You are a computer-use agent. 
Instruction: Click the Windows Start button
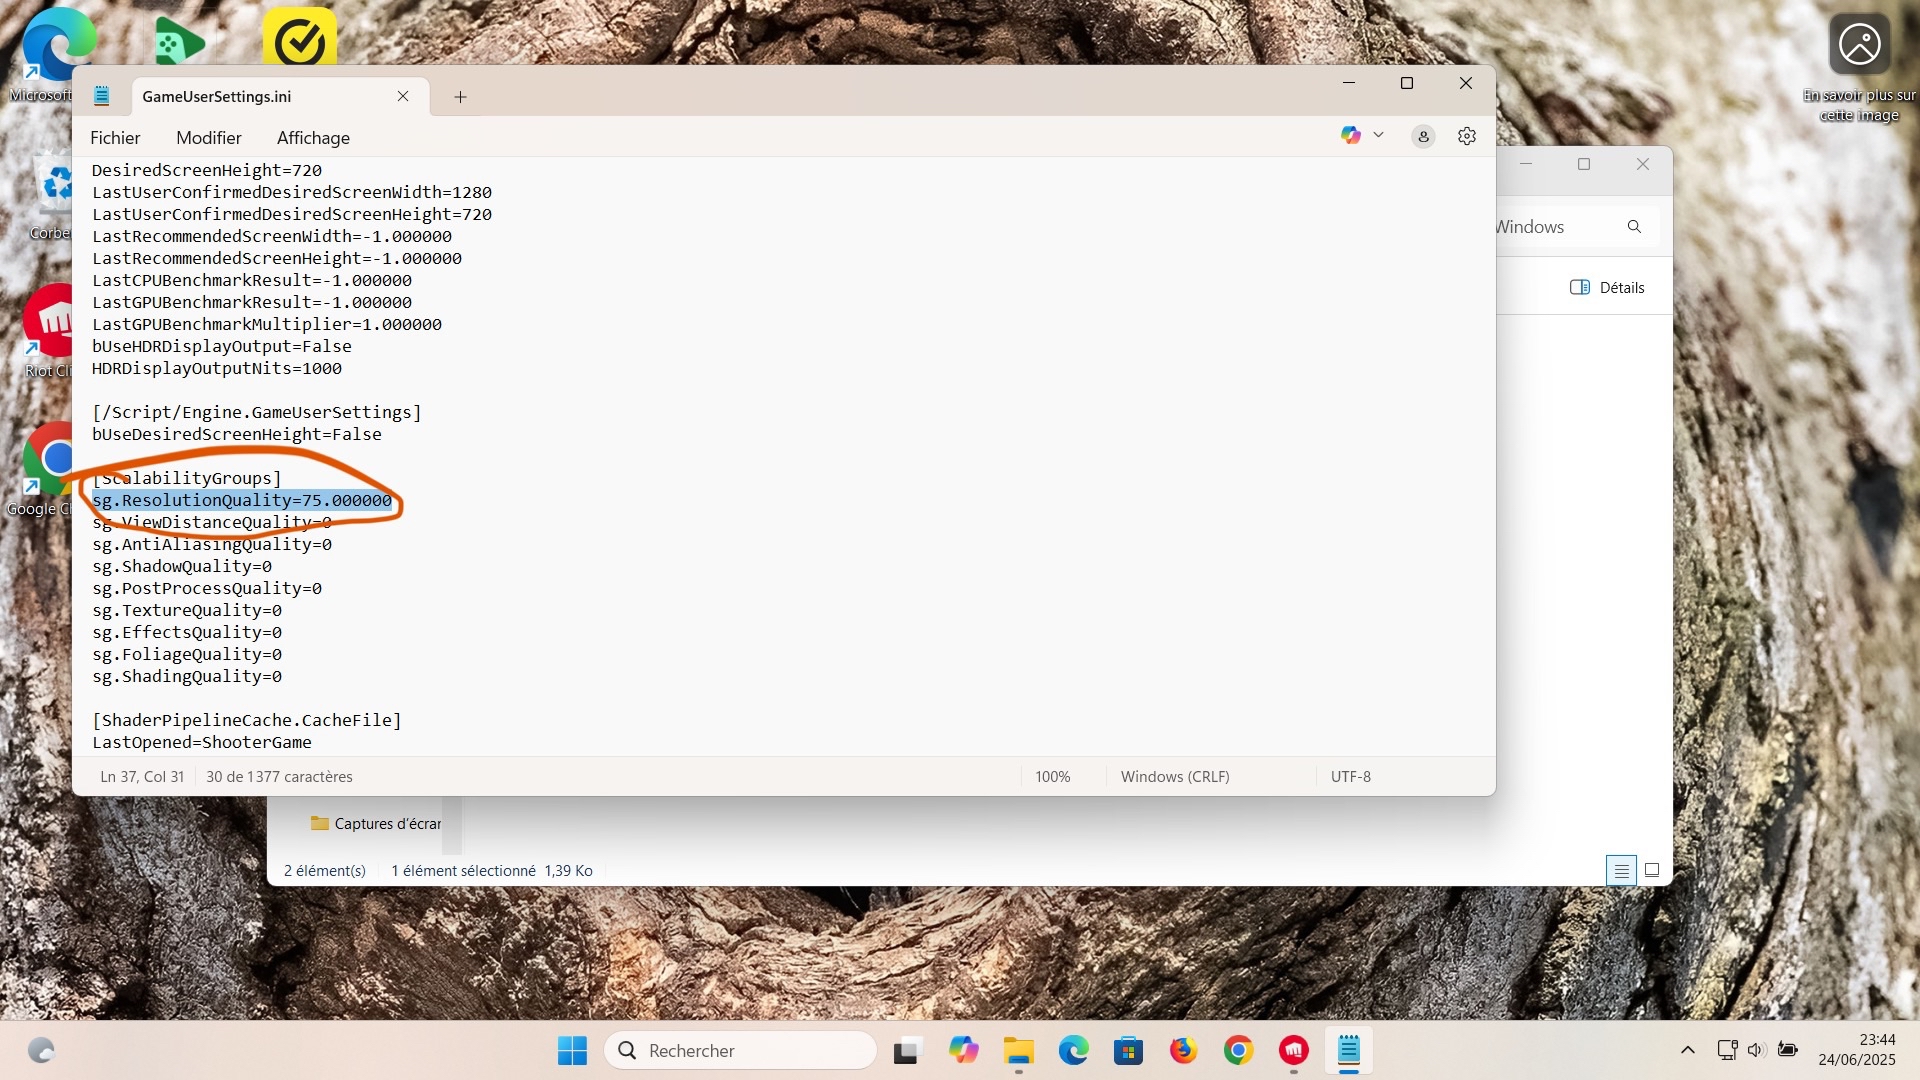572,1051
